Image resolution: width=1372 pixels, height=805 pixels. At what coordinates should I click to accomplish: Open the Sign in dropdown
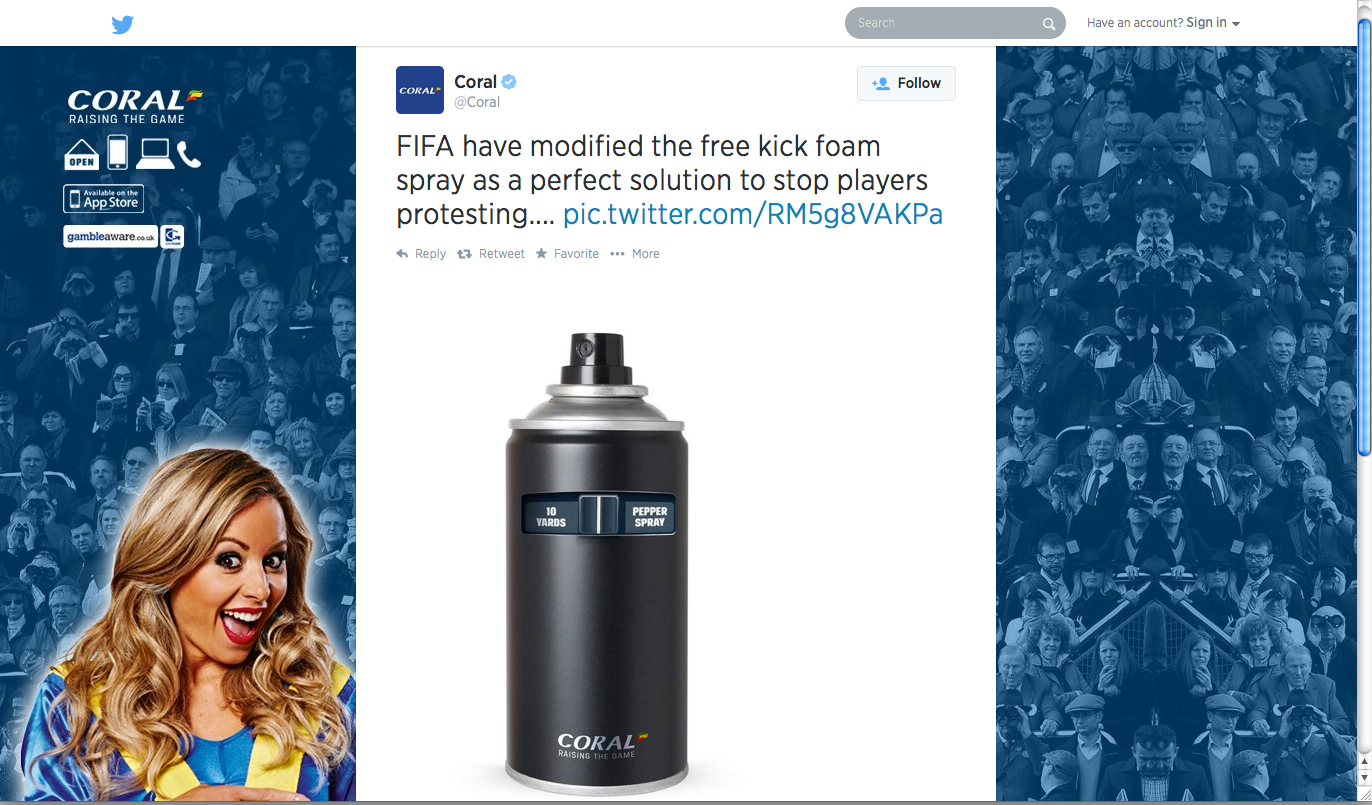[x=1206, y=23]
